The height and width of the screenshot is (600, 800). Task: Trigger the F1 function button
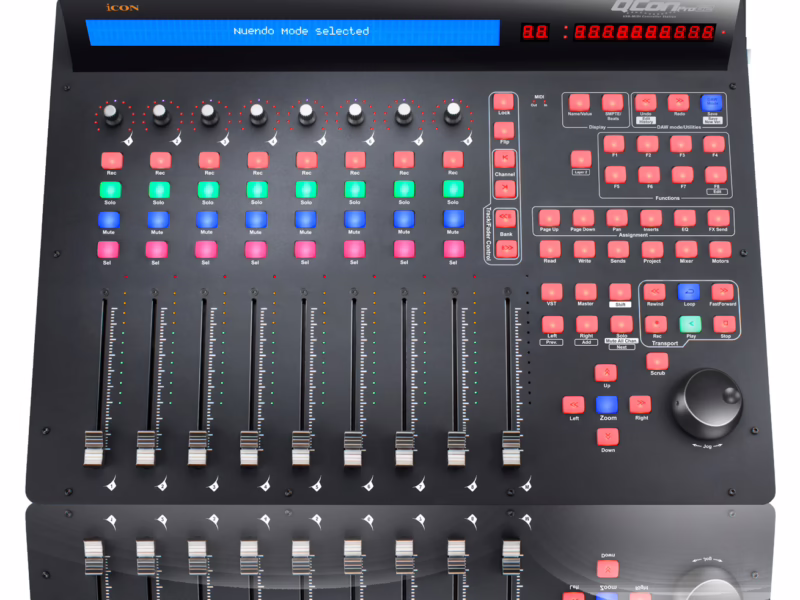click(x=614, y=144)
